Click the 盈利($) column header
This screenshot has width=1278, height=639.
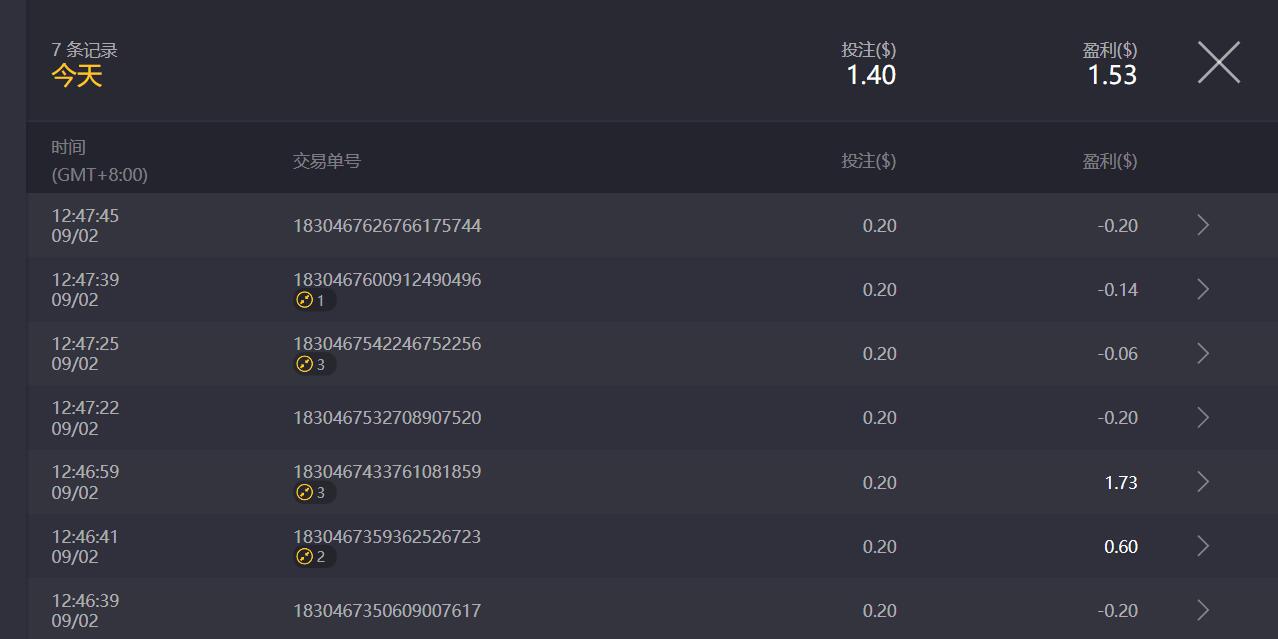coord(1109,161)
